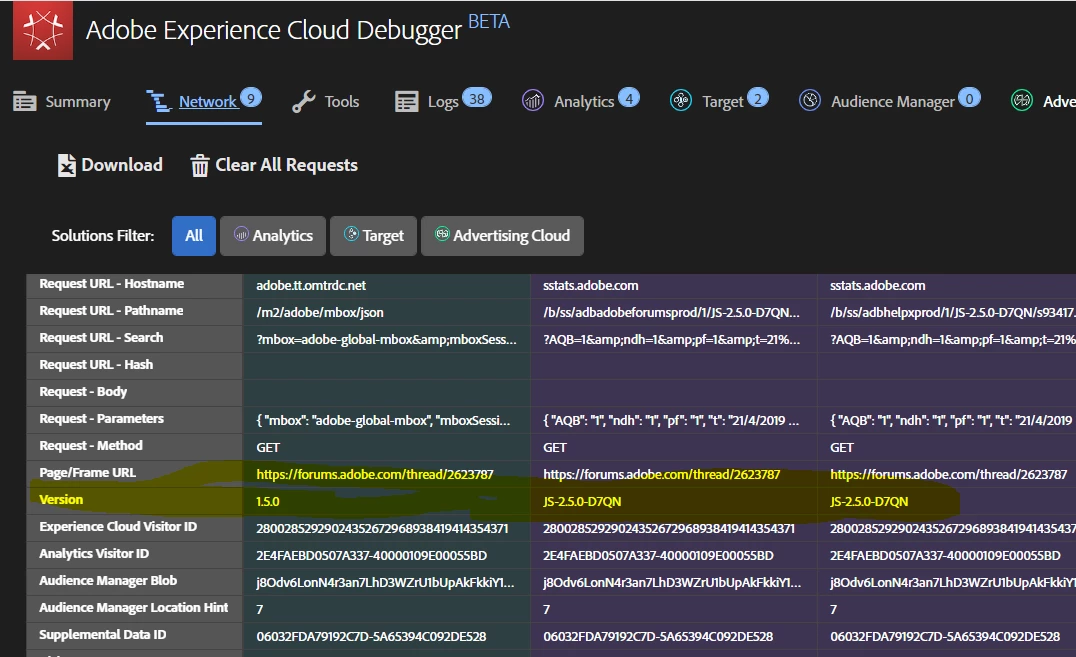Click the Audience Manager icon

[810, 101]
